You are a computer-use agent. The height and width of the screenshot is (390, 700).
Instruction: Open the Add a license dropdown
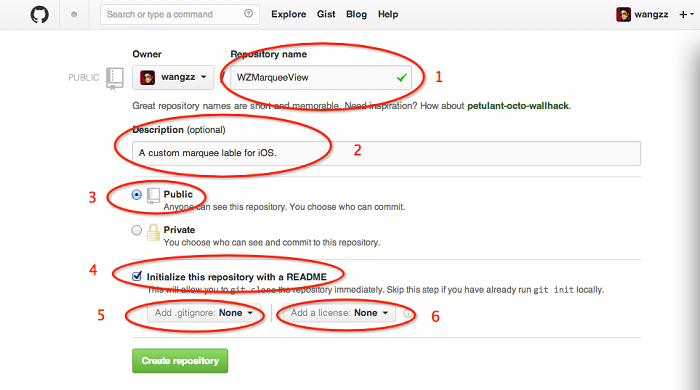pyautogui.click(x=339, y=313)
